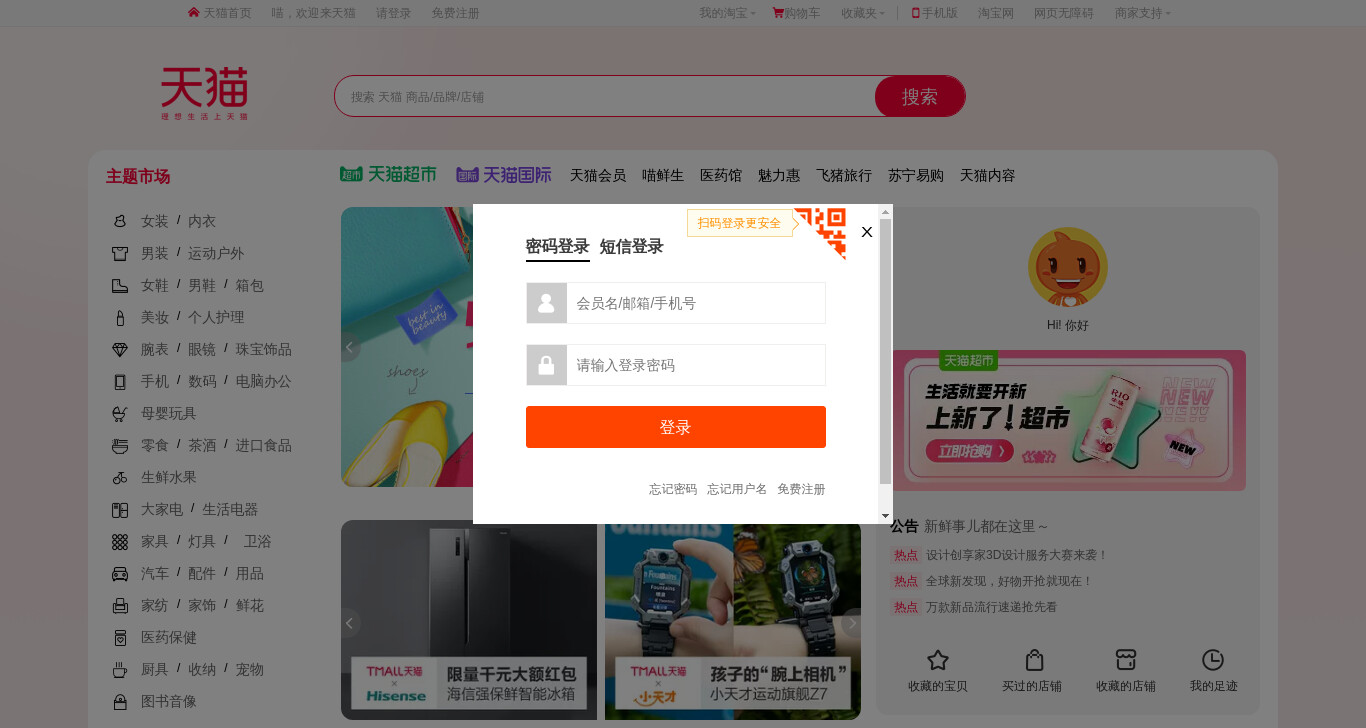
Task: Click the 天猫 logo
Action: 204,94
